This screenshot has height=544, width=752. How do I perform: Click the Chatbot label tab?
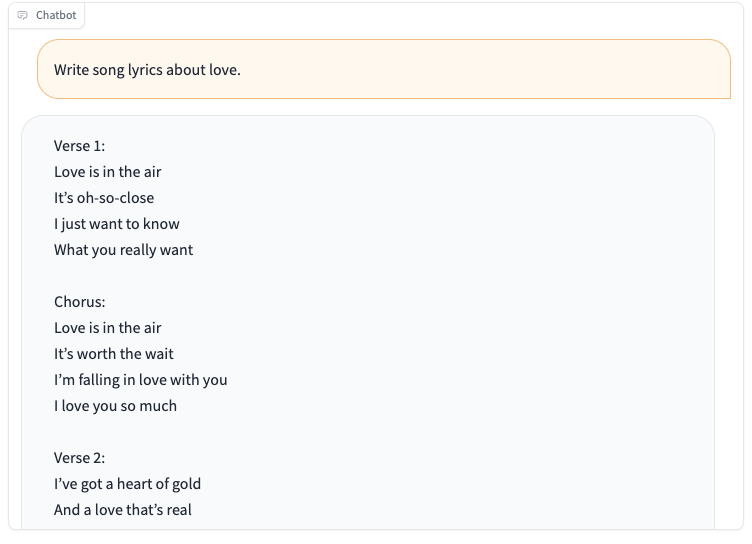pos(47,15)
